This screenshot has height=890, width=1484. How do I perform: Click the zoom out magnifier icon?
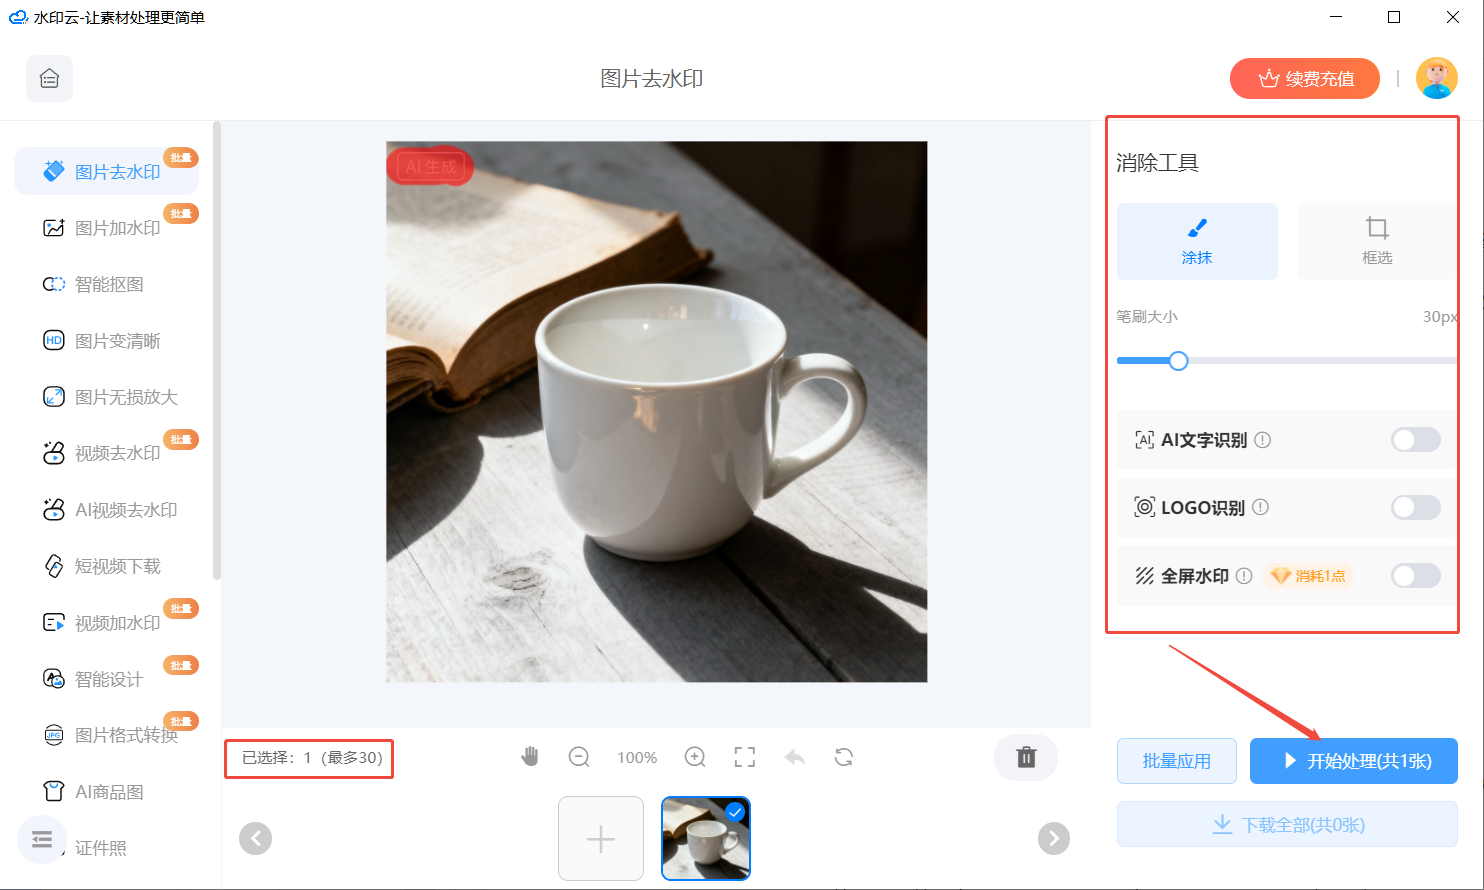[579, 757]
